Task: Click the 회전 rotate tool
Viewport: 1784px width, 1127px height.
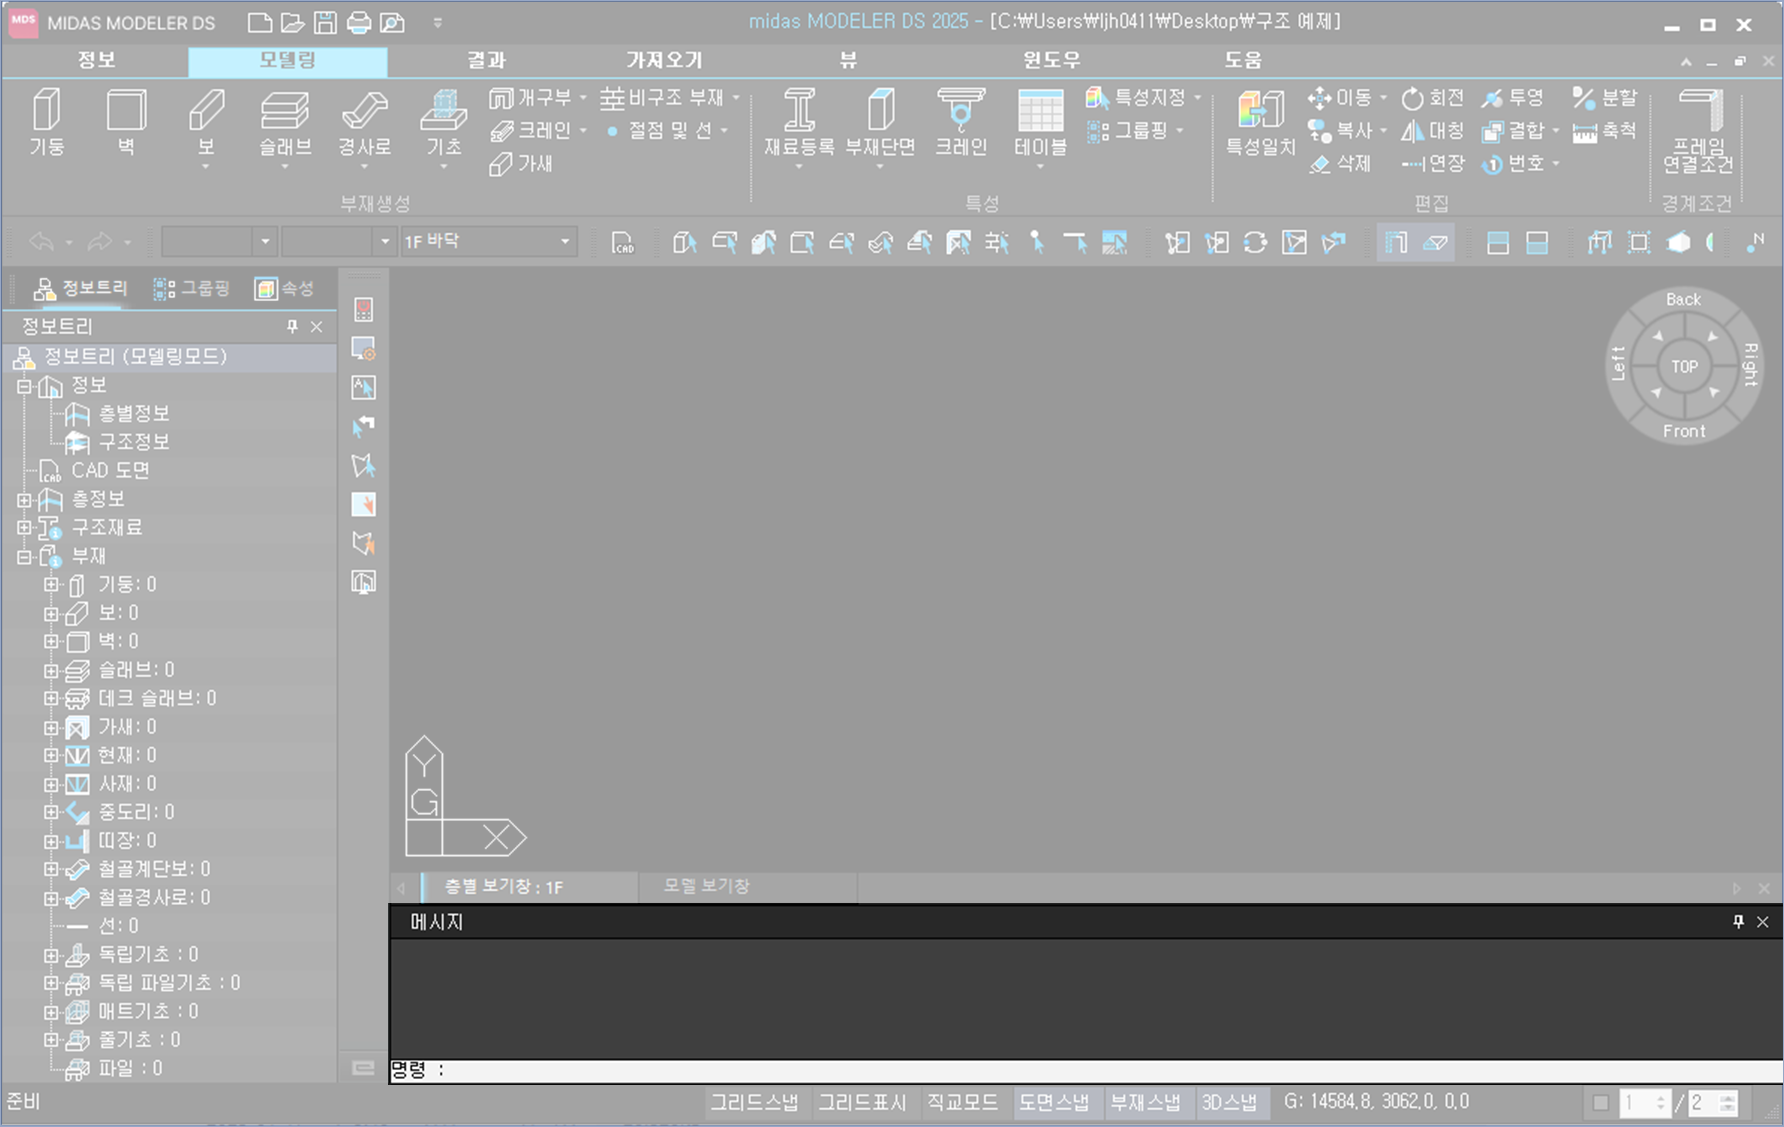Action: coord(1433,98)
